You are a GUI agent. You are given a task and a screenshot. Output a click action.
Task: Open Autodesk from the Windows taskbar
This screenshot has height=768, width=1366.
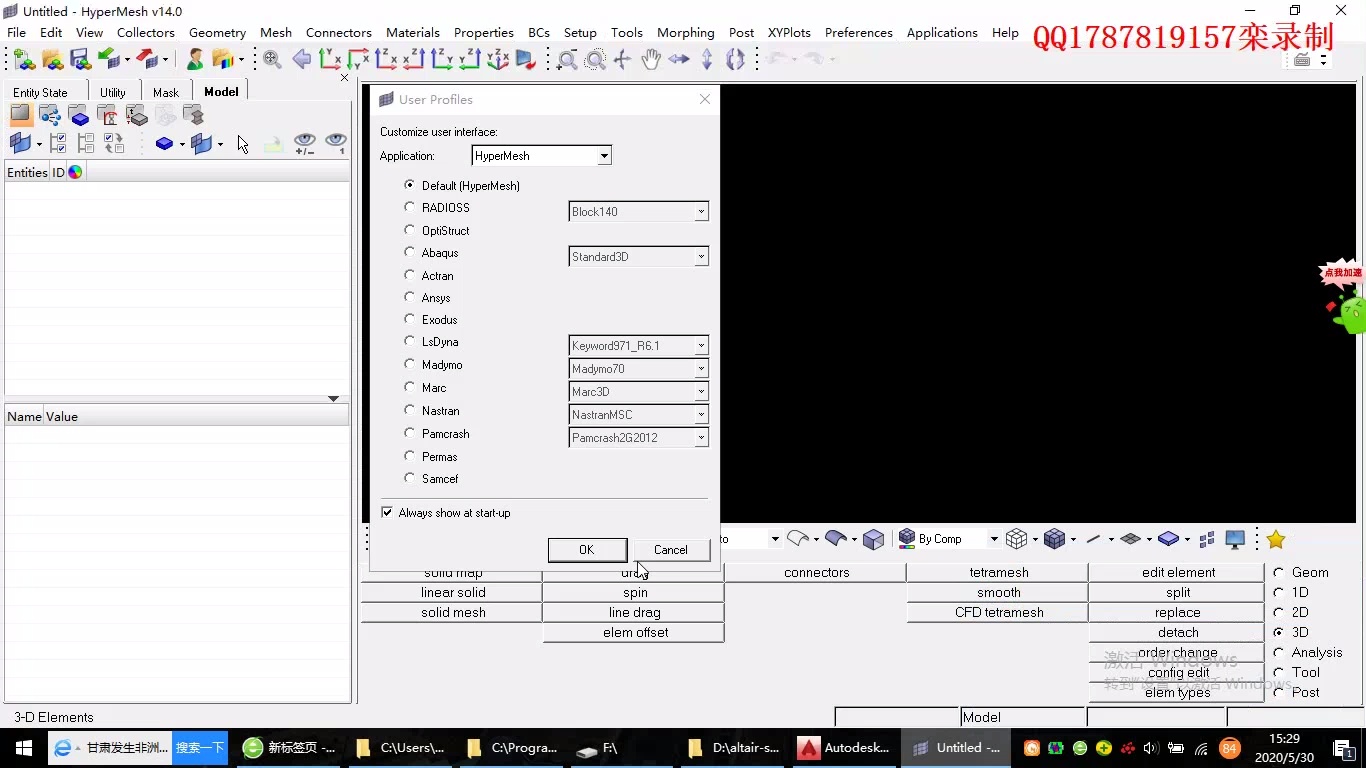[845, 748]
